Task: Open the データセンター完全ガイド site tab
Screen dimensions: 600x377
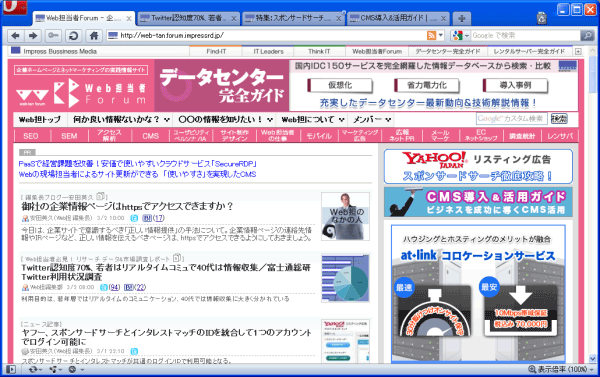Action: pyautogui.click(x=447, y=51)
